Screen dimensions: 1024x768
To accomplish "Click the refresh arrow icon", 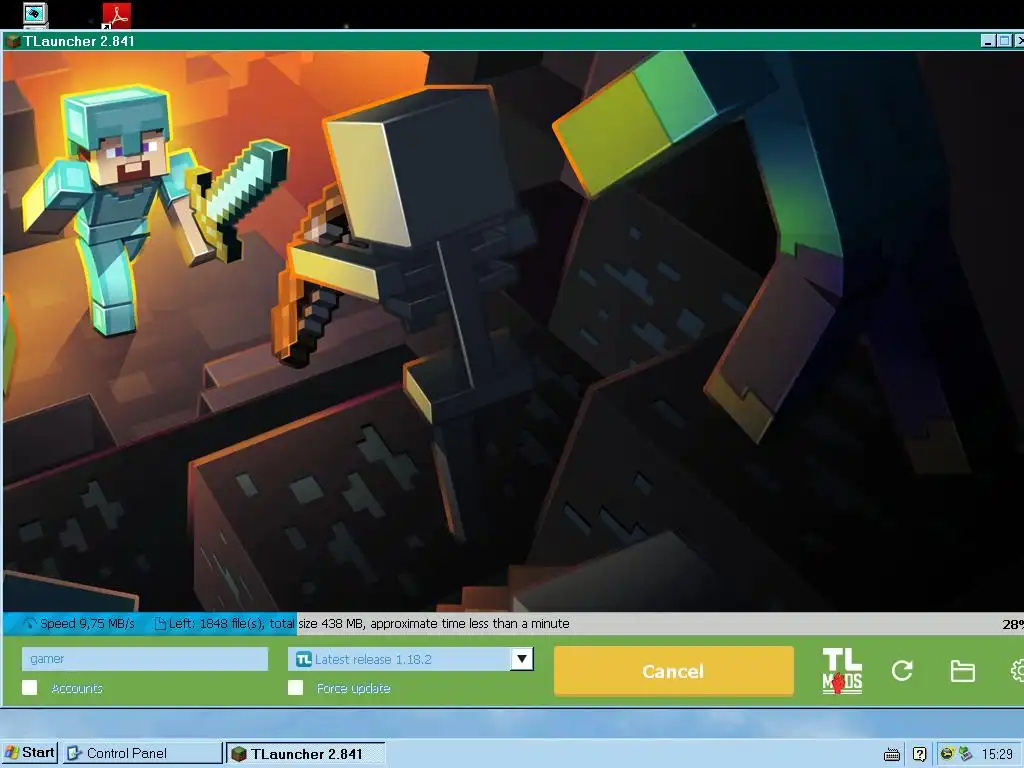I will pos(902,671).
